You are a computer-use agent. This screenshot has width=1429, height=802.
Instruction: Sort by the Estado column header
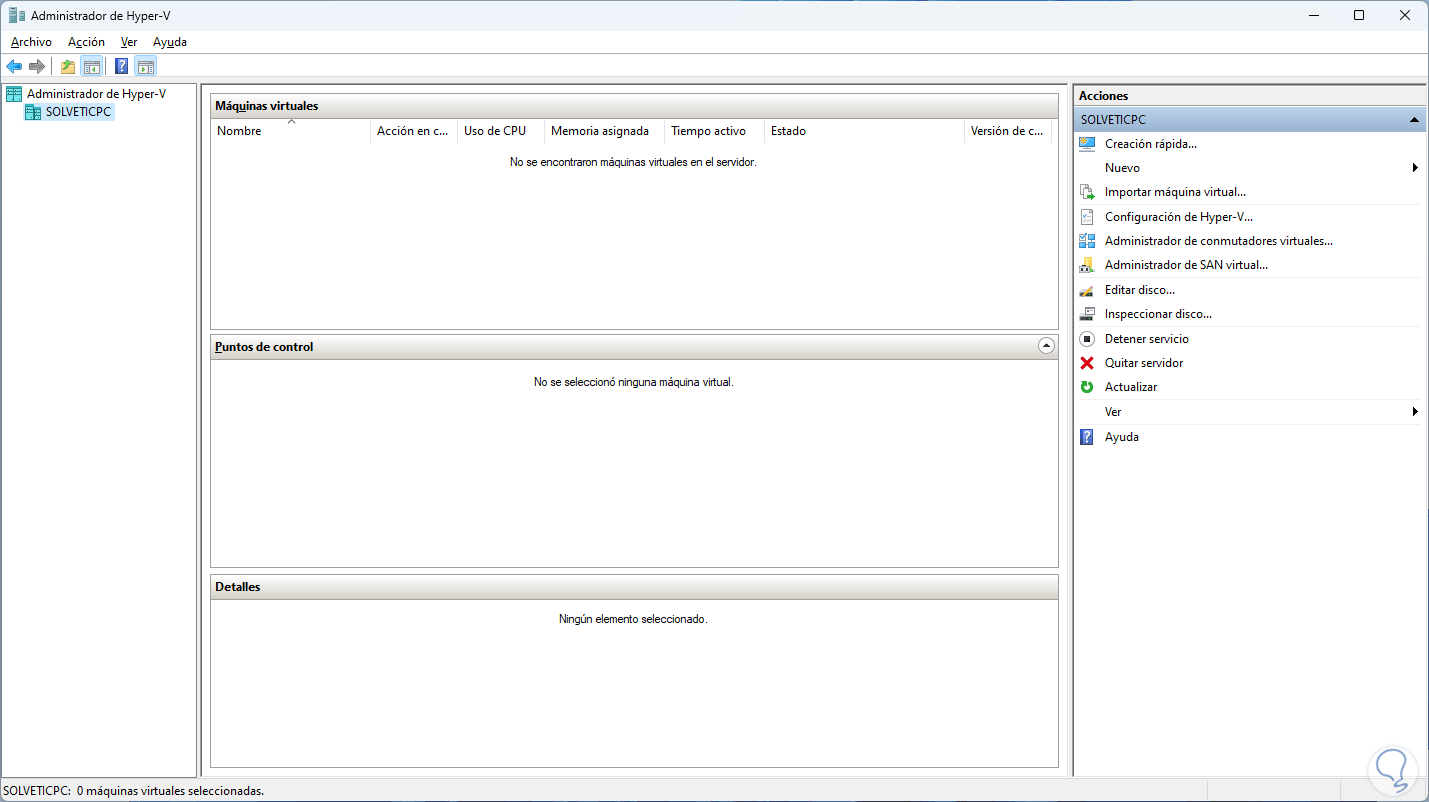coord(864,131)
